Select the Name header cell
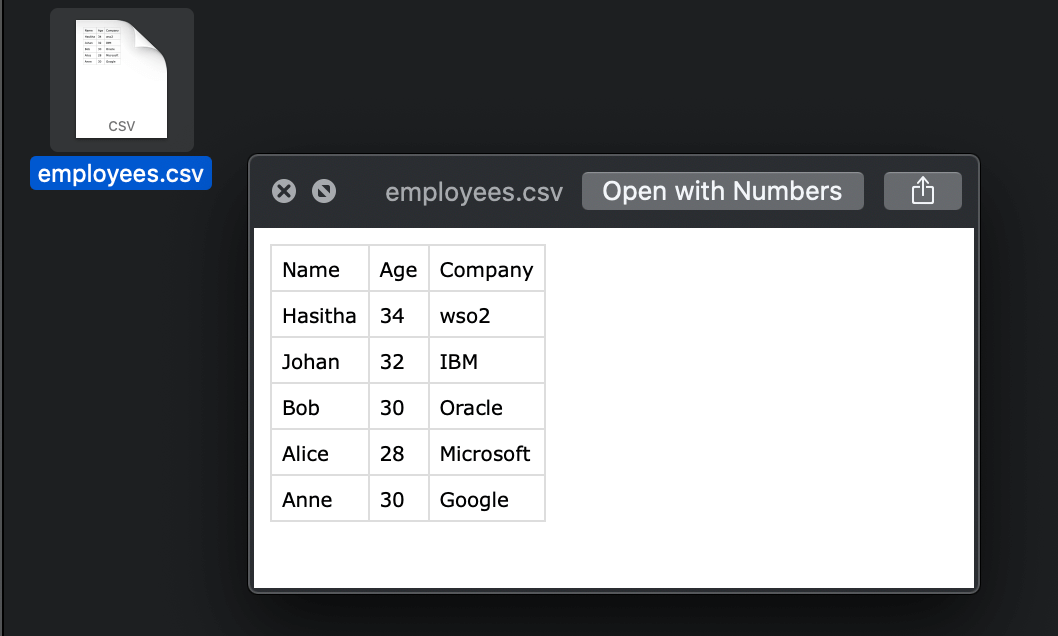1058x636 pixels. point(320,269)
